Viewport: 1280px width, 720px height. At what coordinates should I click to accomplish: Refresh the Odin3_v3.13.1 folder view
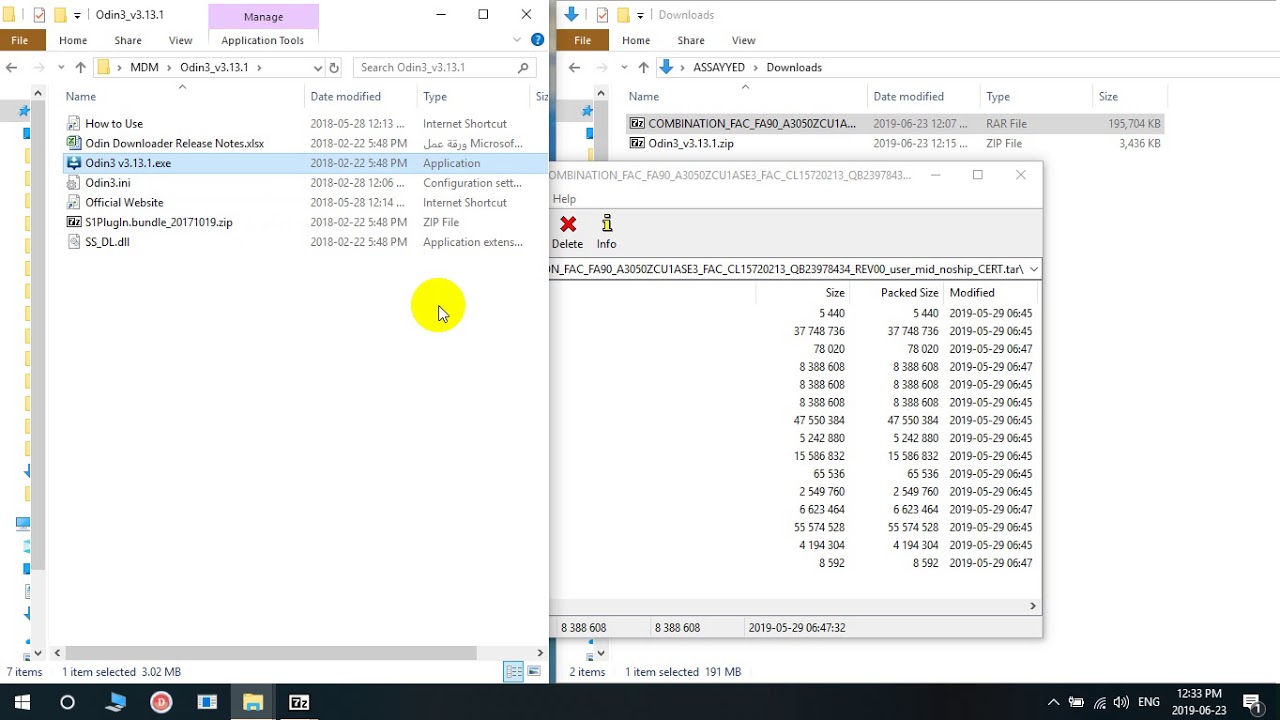pos(334,67)
